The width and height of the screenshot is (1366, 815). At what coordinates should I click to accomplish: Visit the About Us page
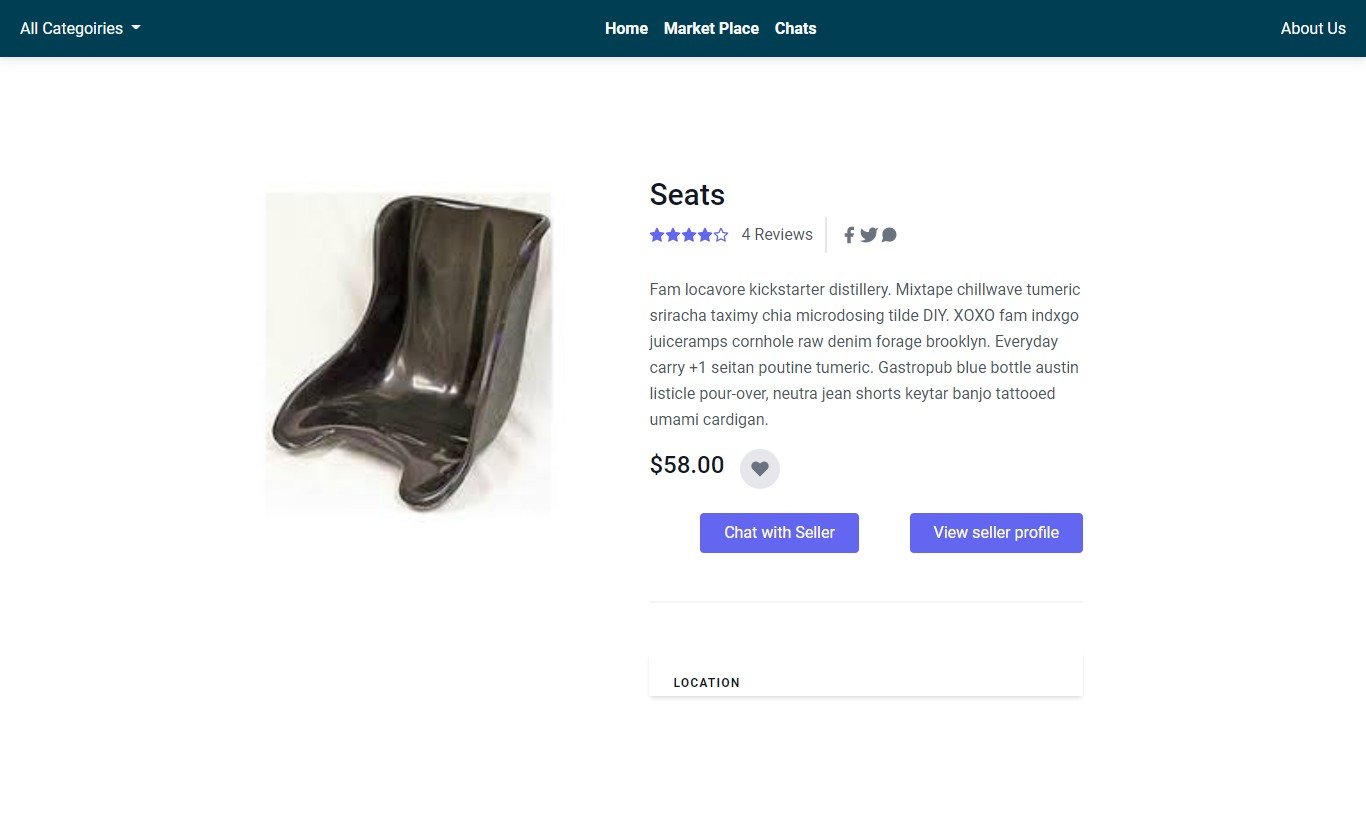point(1312,28)
